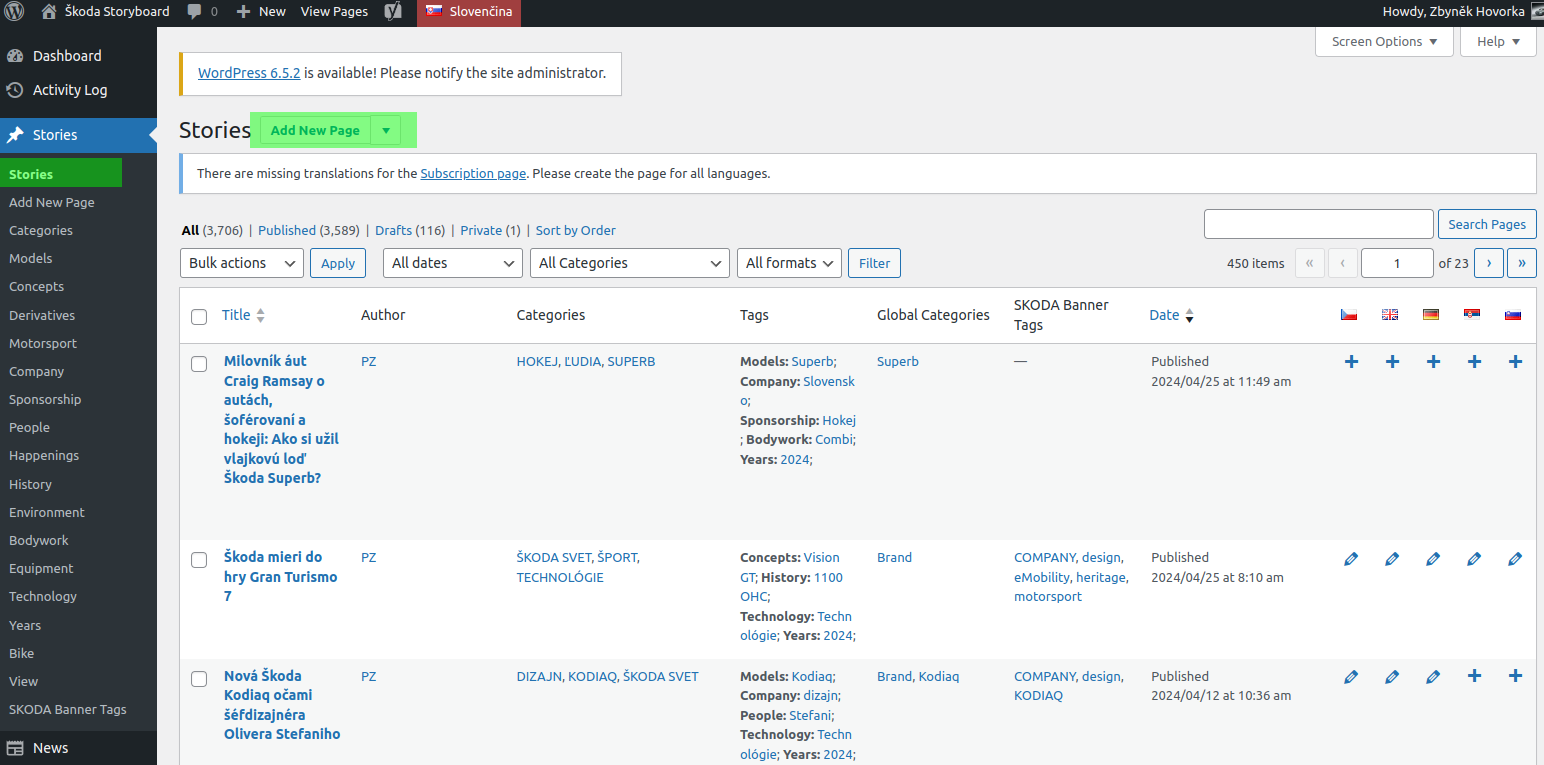Open the All dates dropdown

click(453, 263)
